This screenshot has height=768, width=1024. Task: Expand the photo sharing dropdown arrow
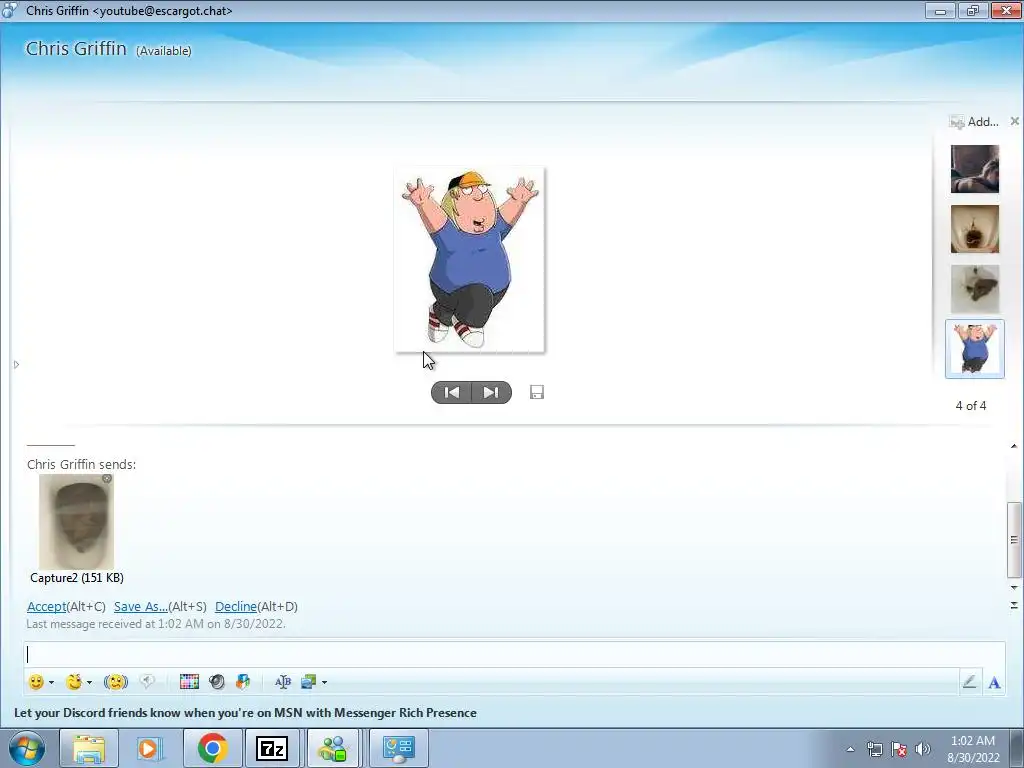click(x=325, y=682)
